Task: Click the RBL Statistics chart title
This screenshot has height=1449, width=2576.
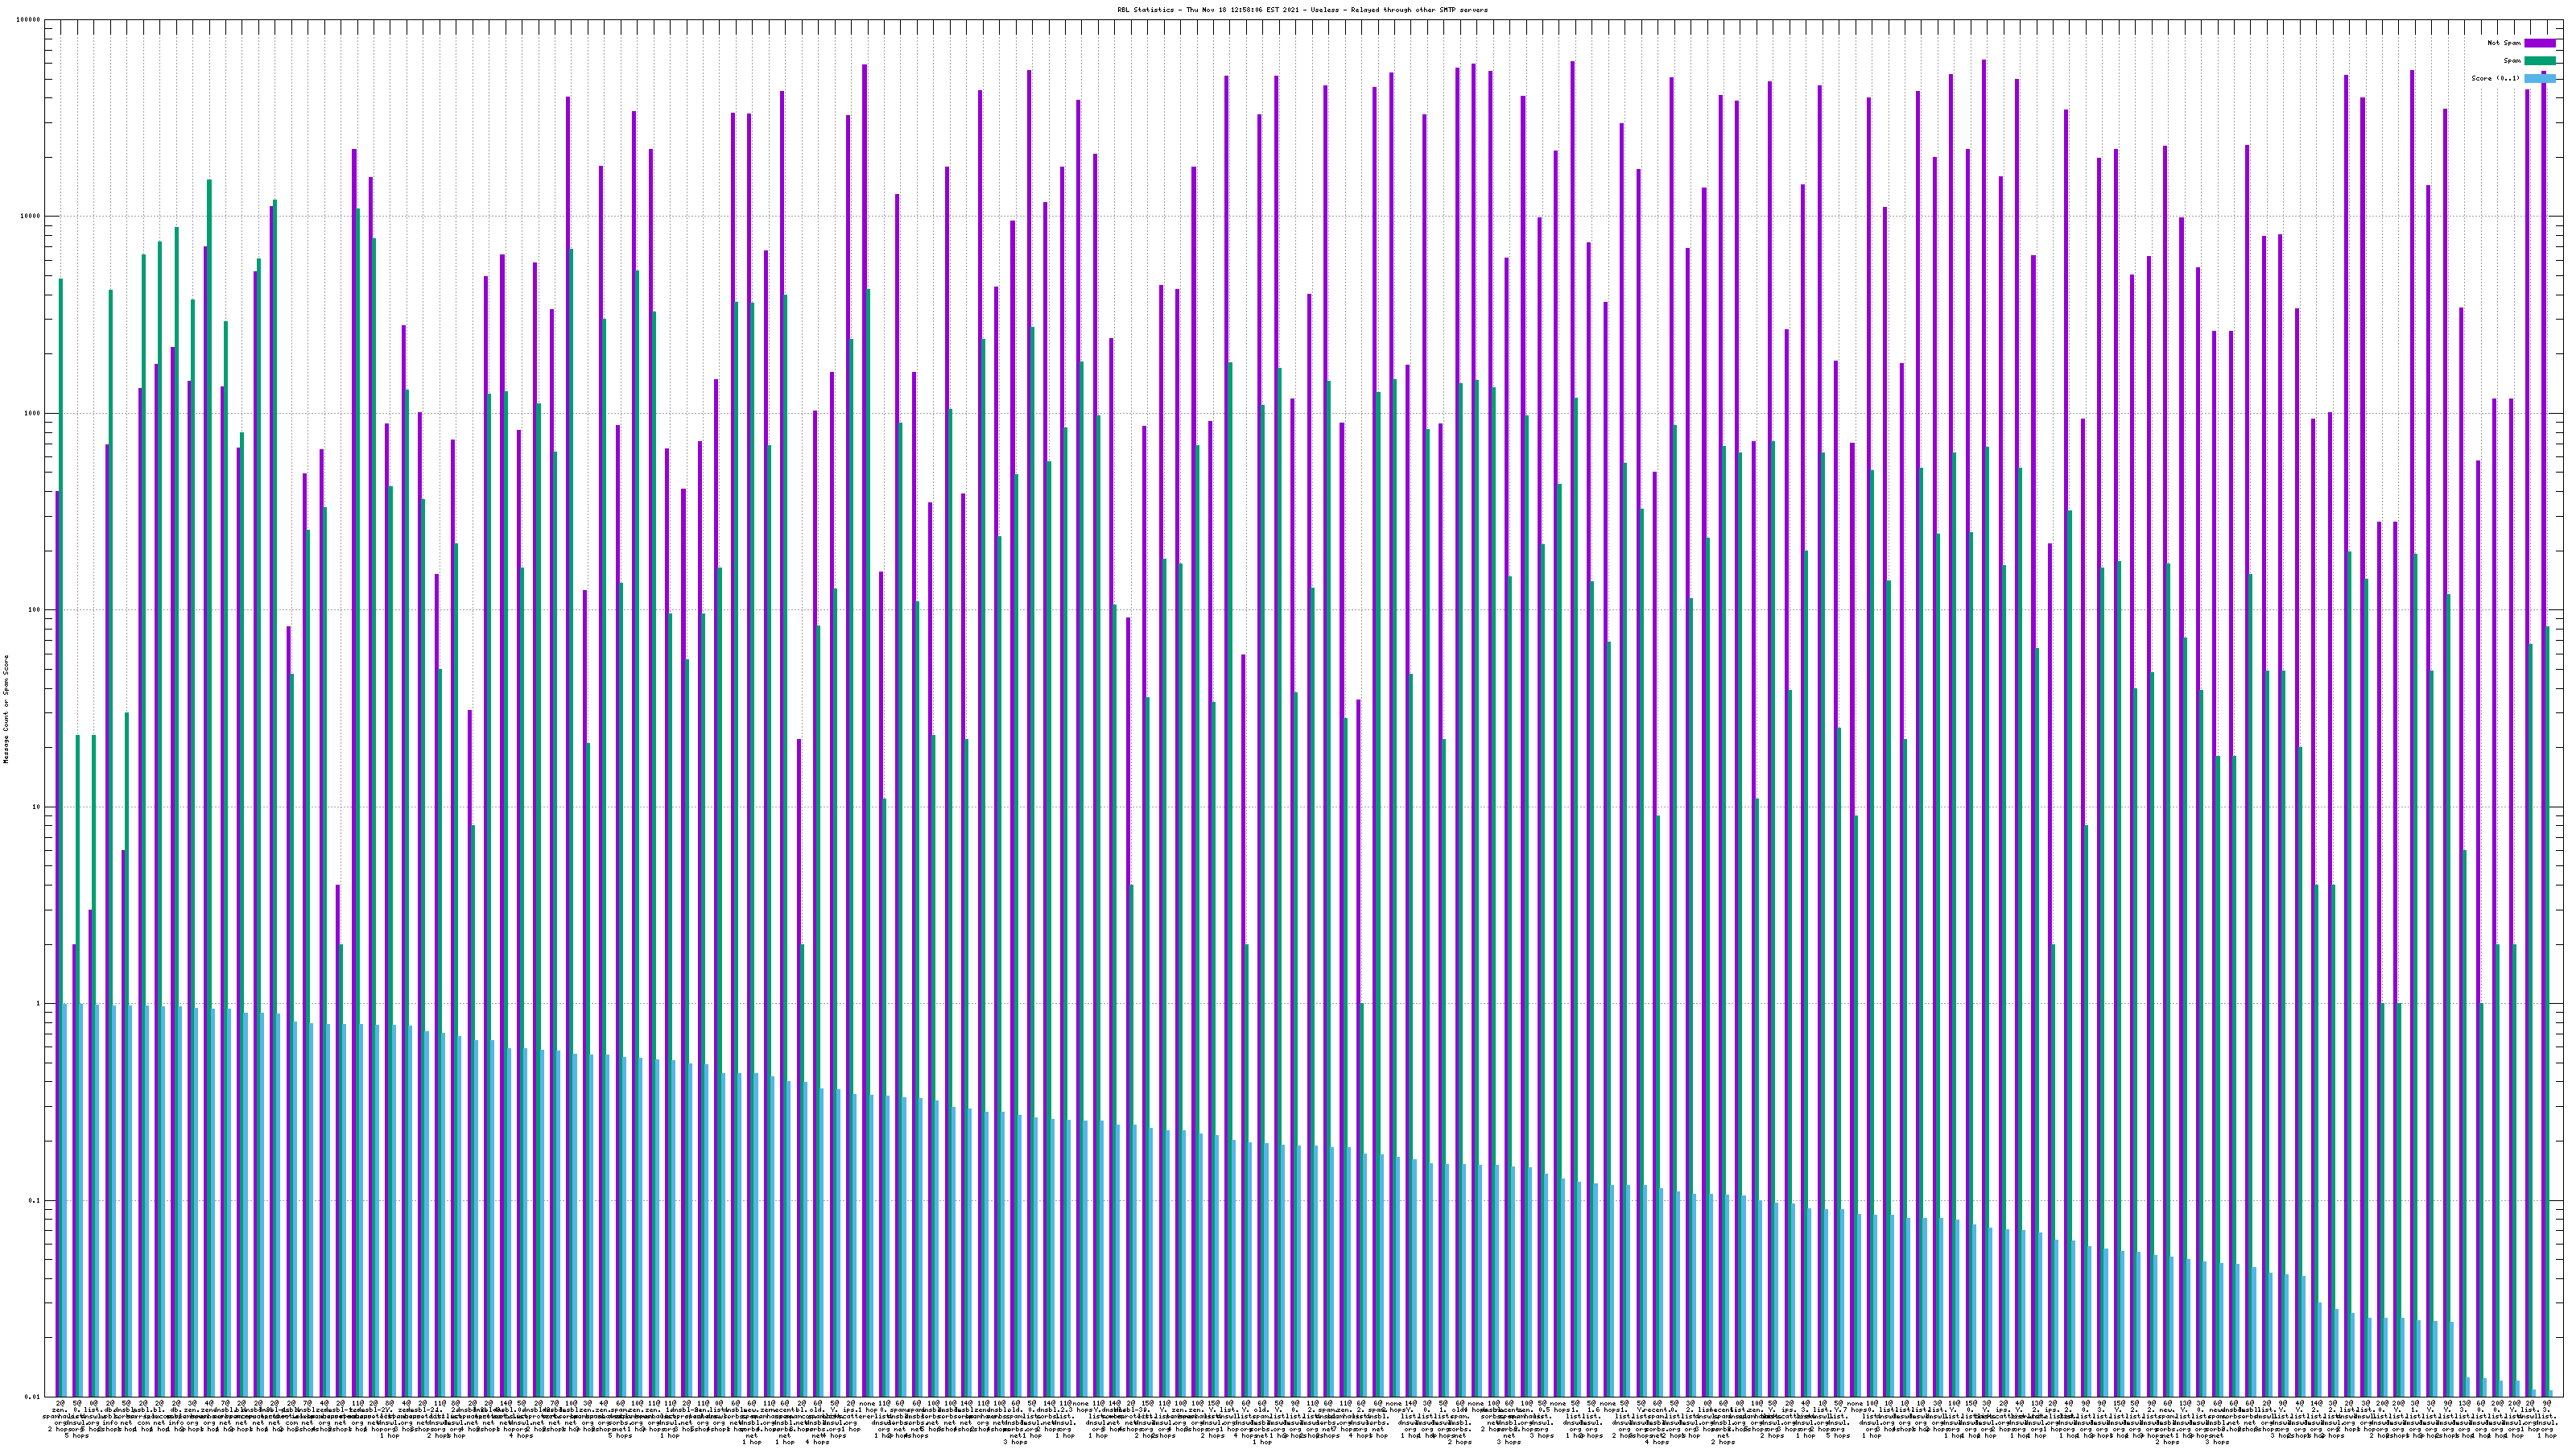Action: pos(1302,10)
